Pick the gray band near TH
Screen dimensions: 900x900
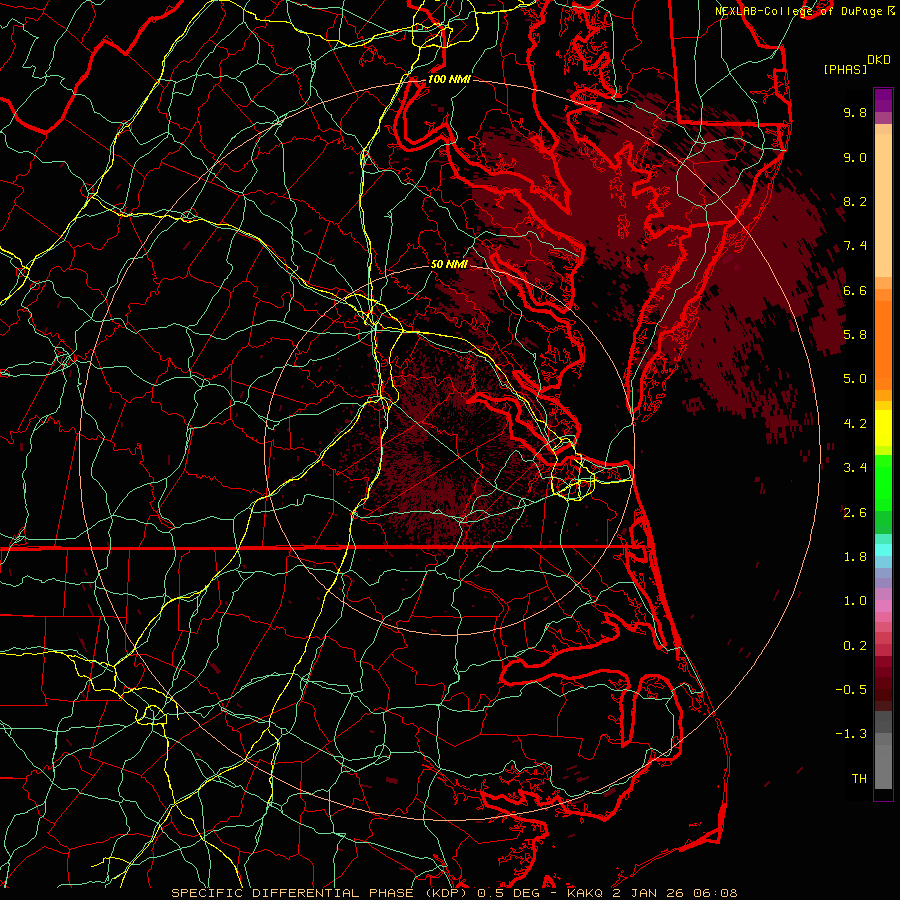[883, 766]
